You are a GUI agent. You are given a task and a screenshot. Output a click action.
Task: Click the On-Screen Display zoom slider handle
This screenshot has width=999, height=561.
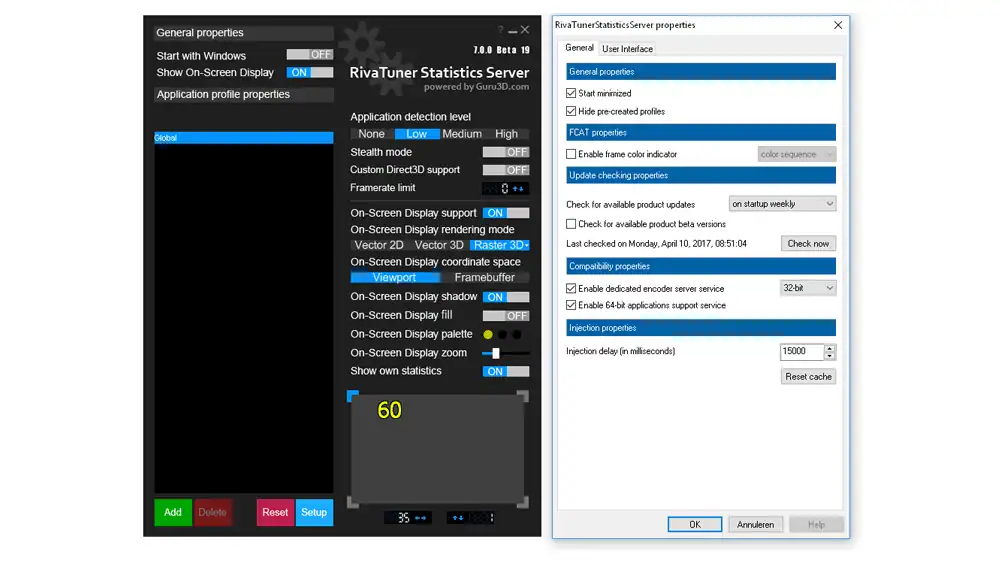pos(496,353)
